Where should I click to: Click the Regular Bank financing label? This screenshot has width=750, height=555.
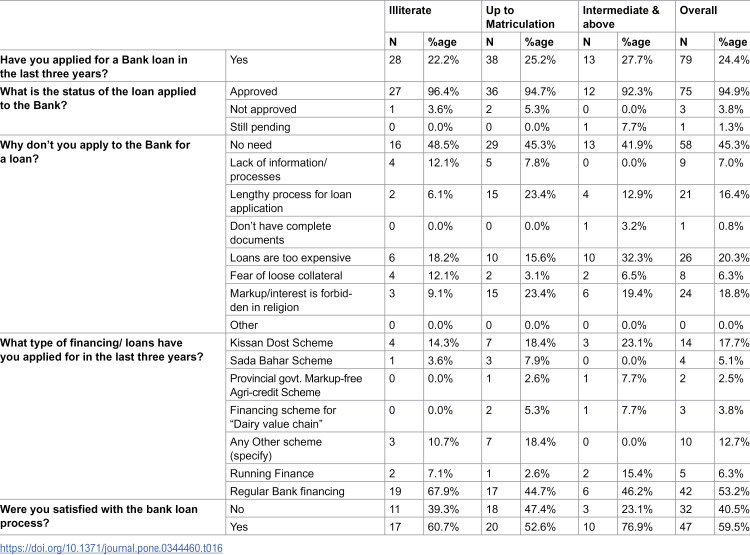pyautogui.click(x=287, y=491)
